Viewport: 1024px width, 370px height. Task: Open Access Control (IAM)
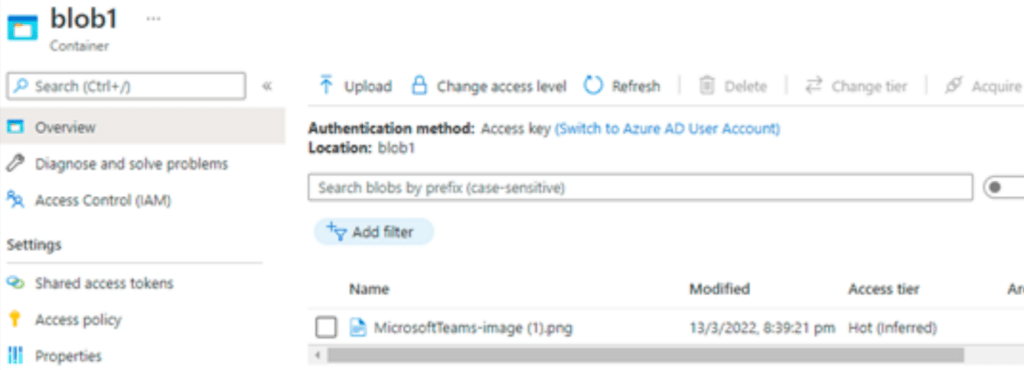(103, 200)
